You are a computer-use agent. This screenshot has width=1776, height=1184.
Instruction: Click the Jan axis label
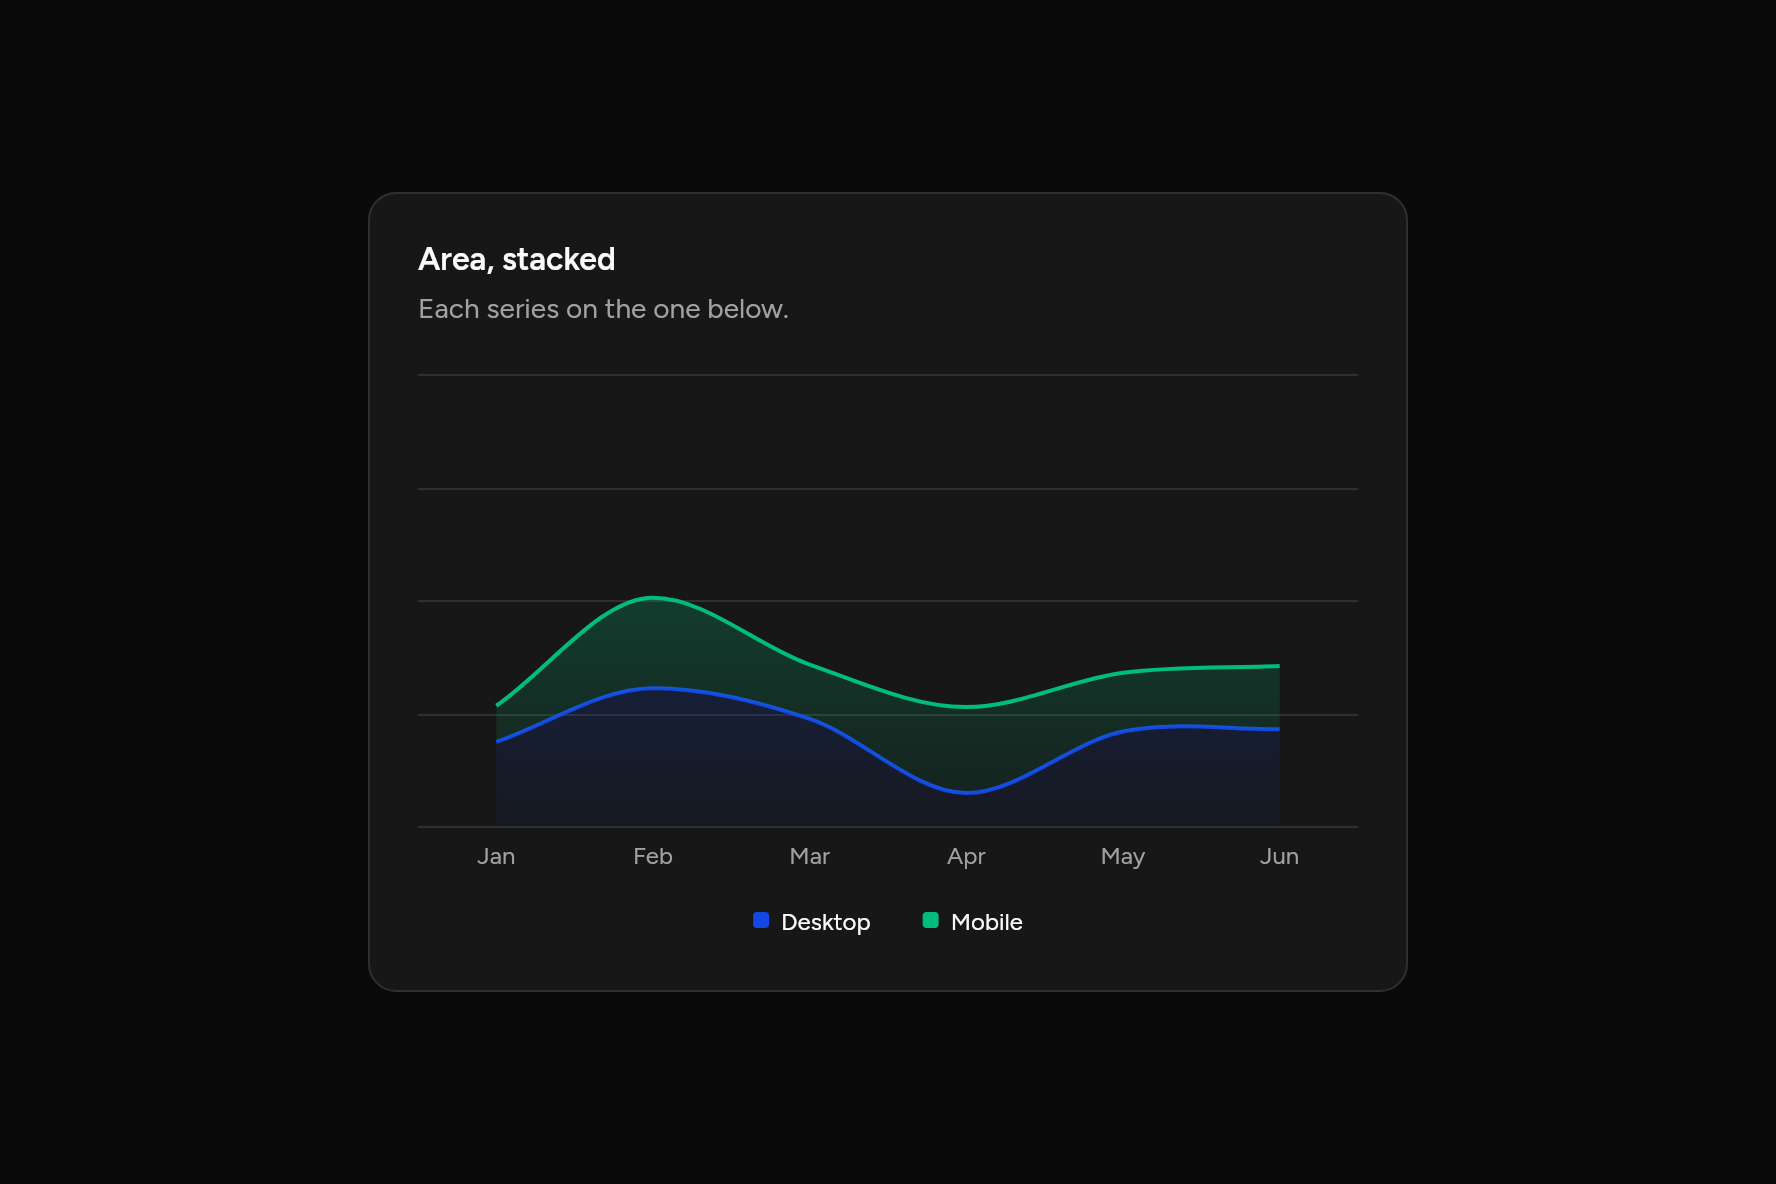[496, 856]
